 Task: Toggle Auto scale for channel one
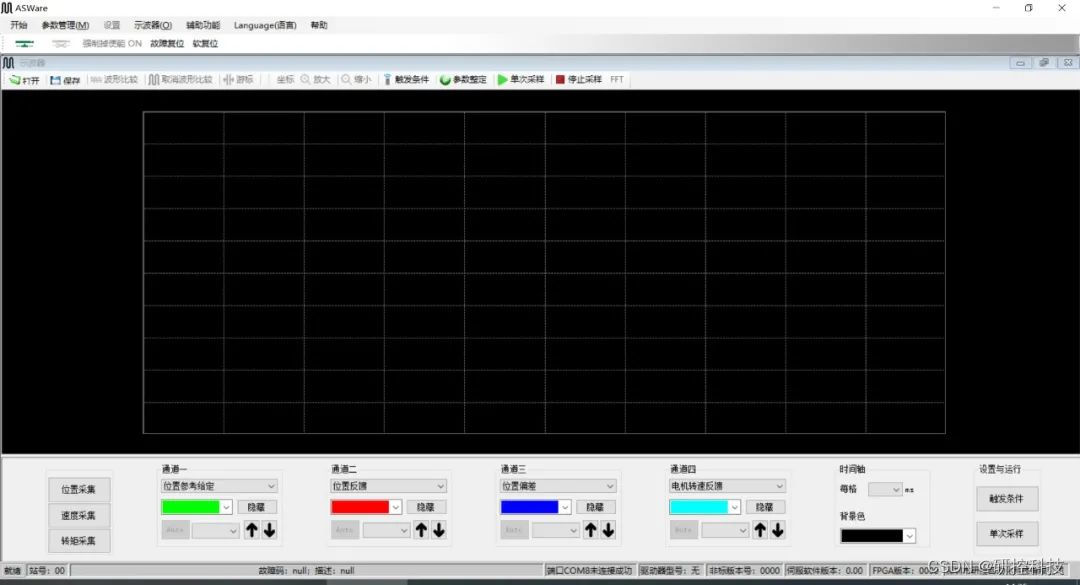[x=175, y=530]
